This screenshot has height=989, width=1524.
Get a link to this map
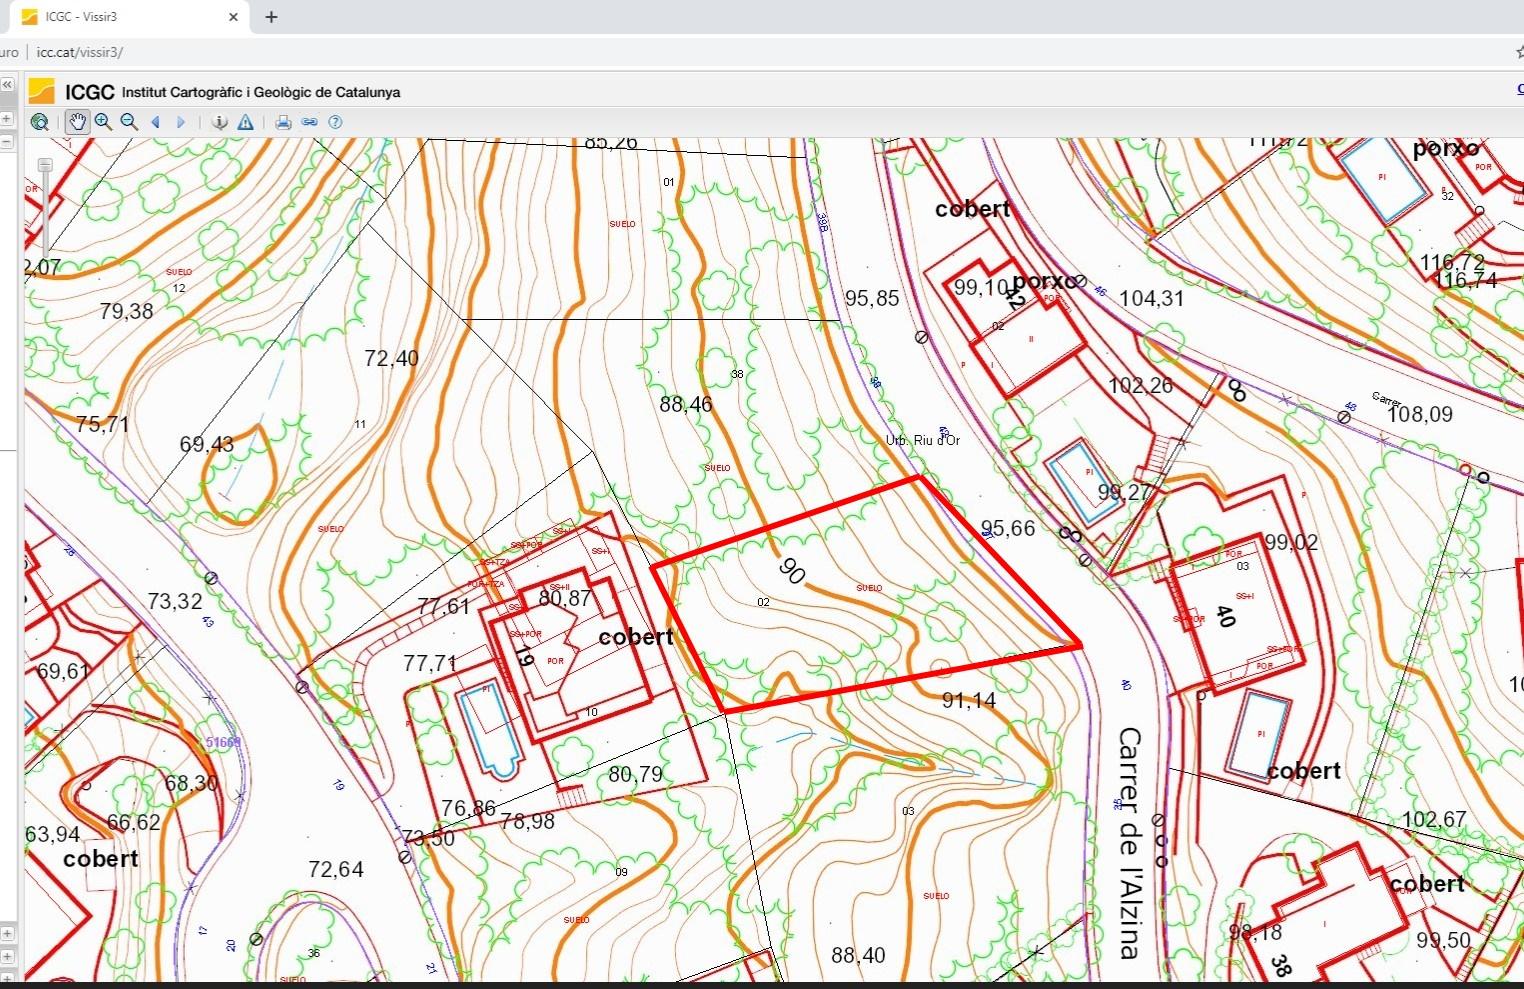pyautogui.click(x=309, y=122)
